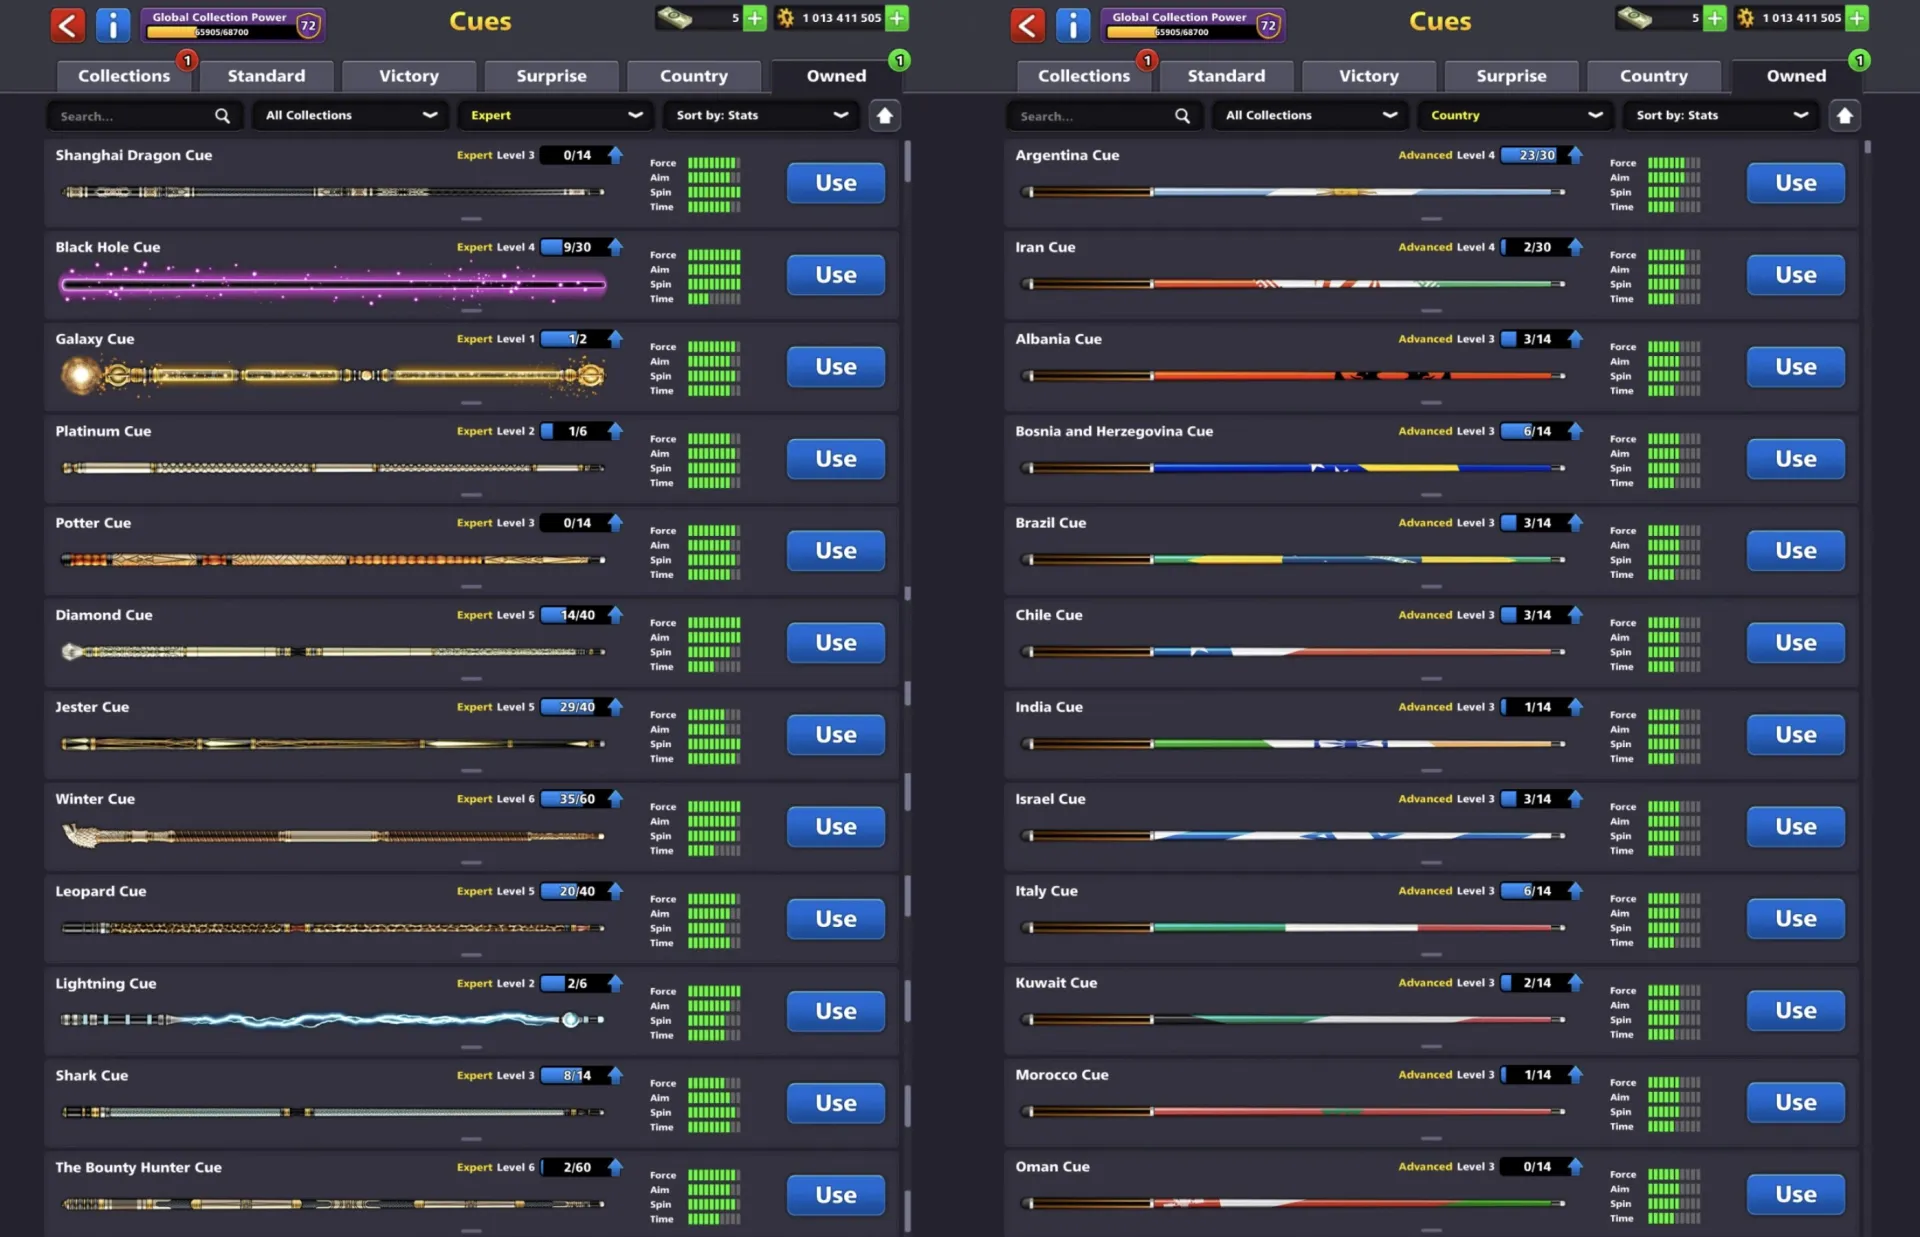The image size is (1920, 1237).
Task: Open the Expert filter dropdown
Action: click(x=555, y=116)
